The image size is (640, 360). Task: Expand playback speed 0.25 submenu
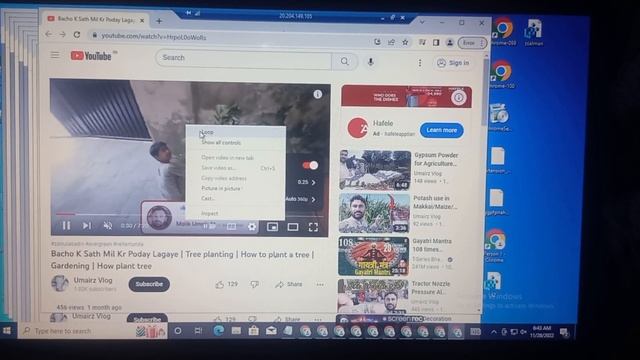[x=307, y=182]
